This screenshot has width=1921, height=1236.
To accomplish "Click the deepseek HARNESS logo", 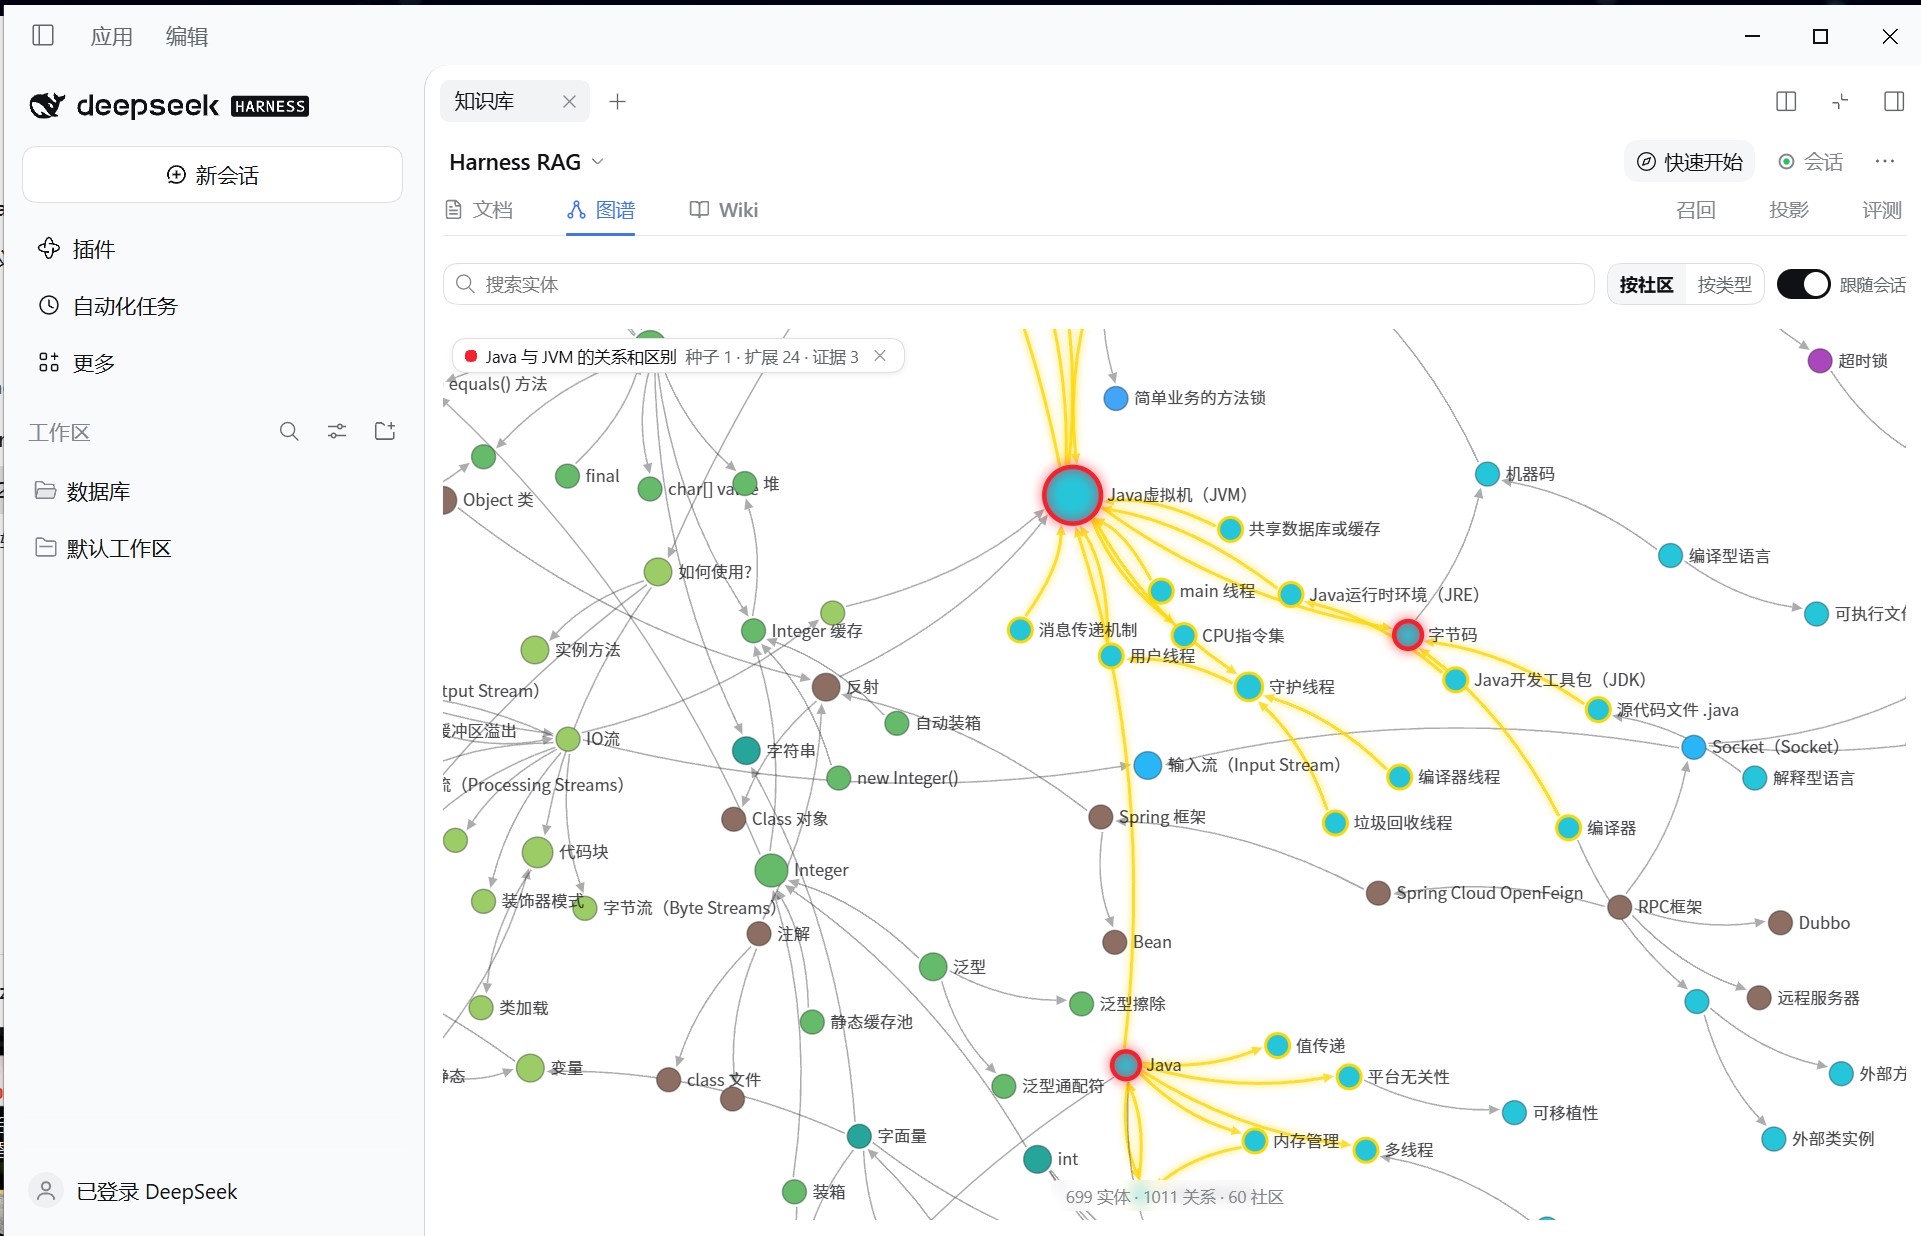I will (x=169, y=105).
